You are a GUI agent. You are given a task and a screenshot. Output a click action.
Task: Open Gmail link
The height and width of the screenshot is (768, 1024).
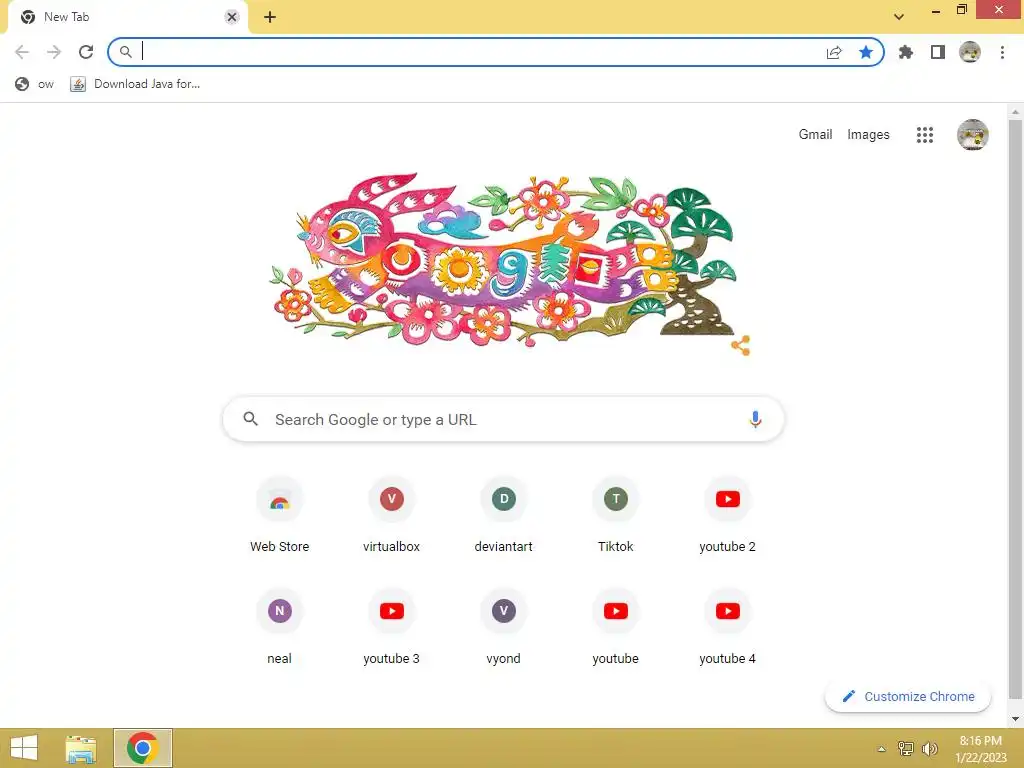coord(815,135)
